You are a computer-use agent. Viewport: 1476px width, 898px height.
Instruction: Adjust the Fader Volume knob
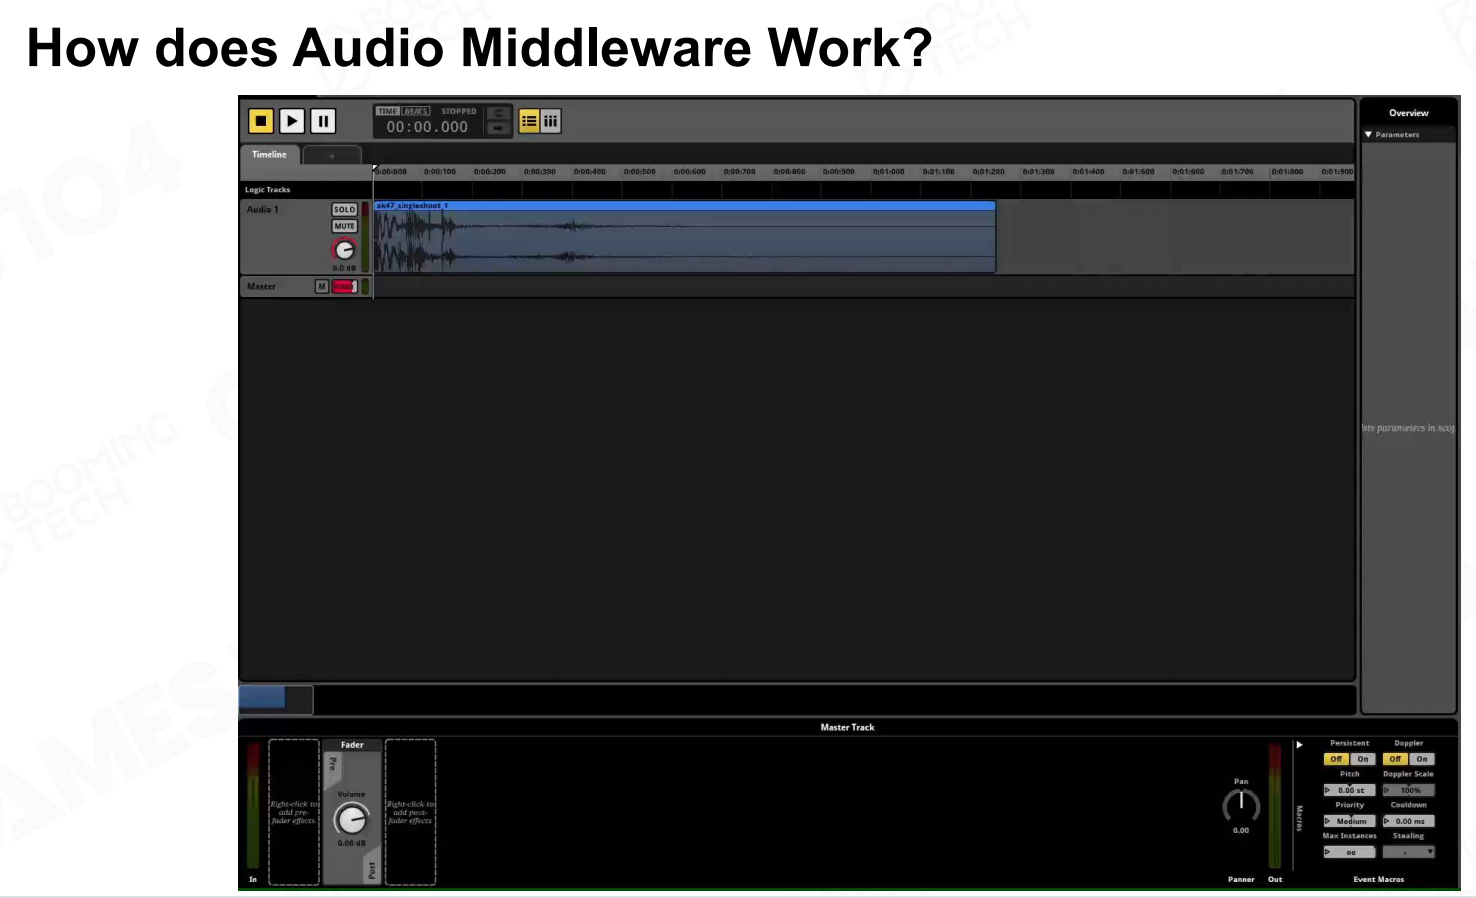coord(351,820)
